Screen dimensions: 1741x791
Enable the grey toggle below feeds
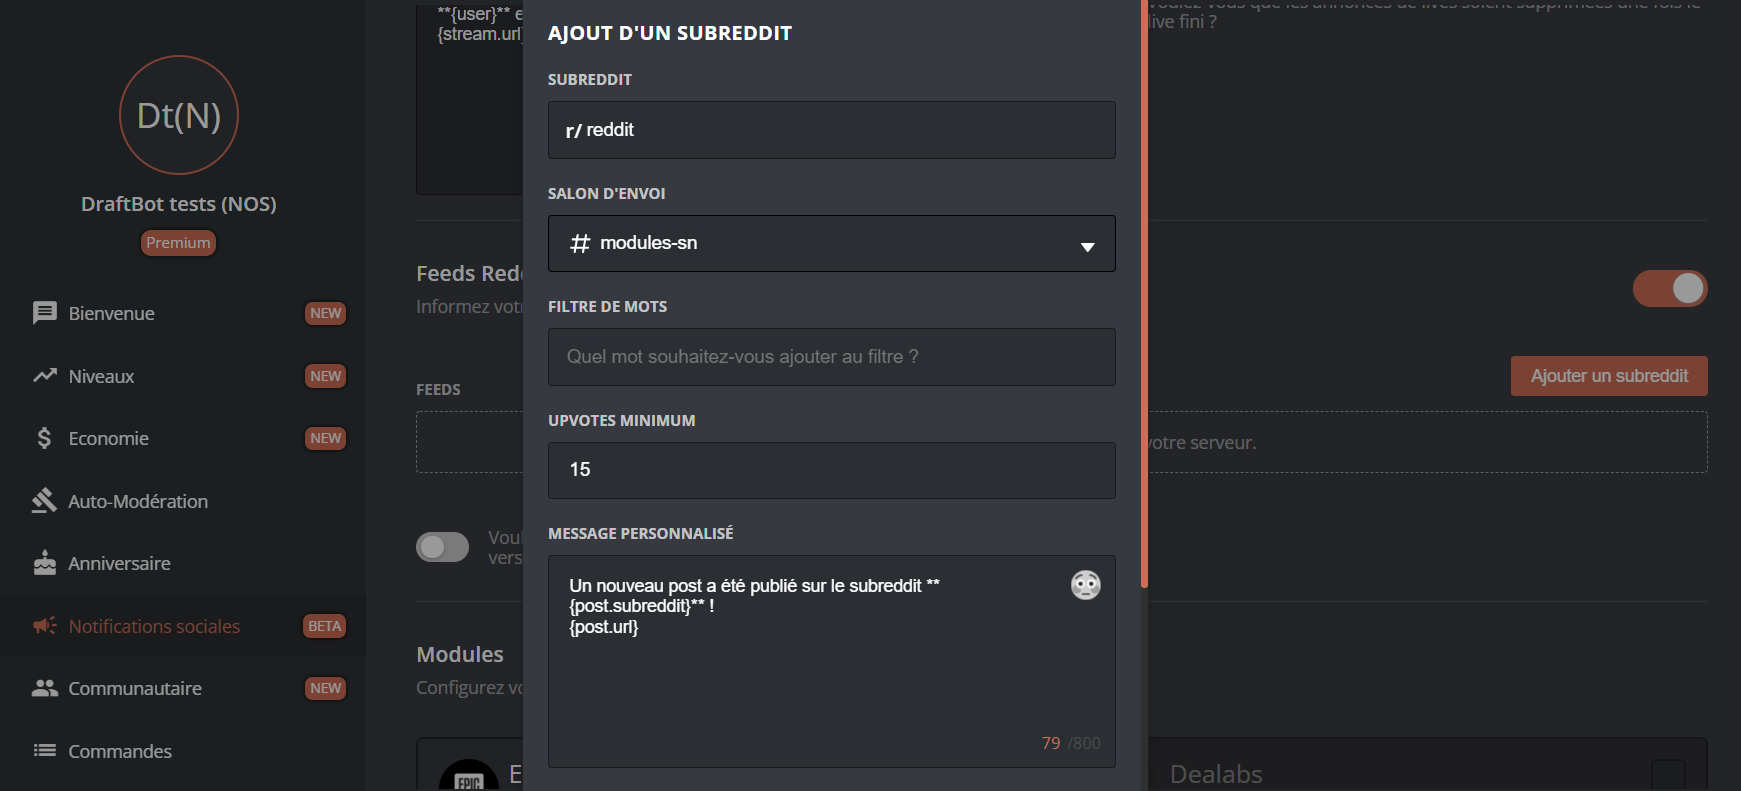442,547
